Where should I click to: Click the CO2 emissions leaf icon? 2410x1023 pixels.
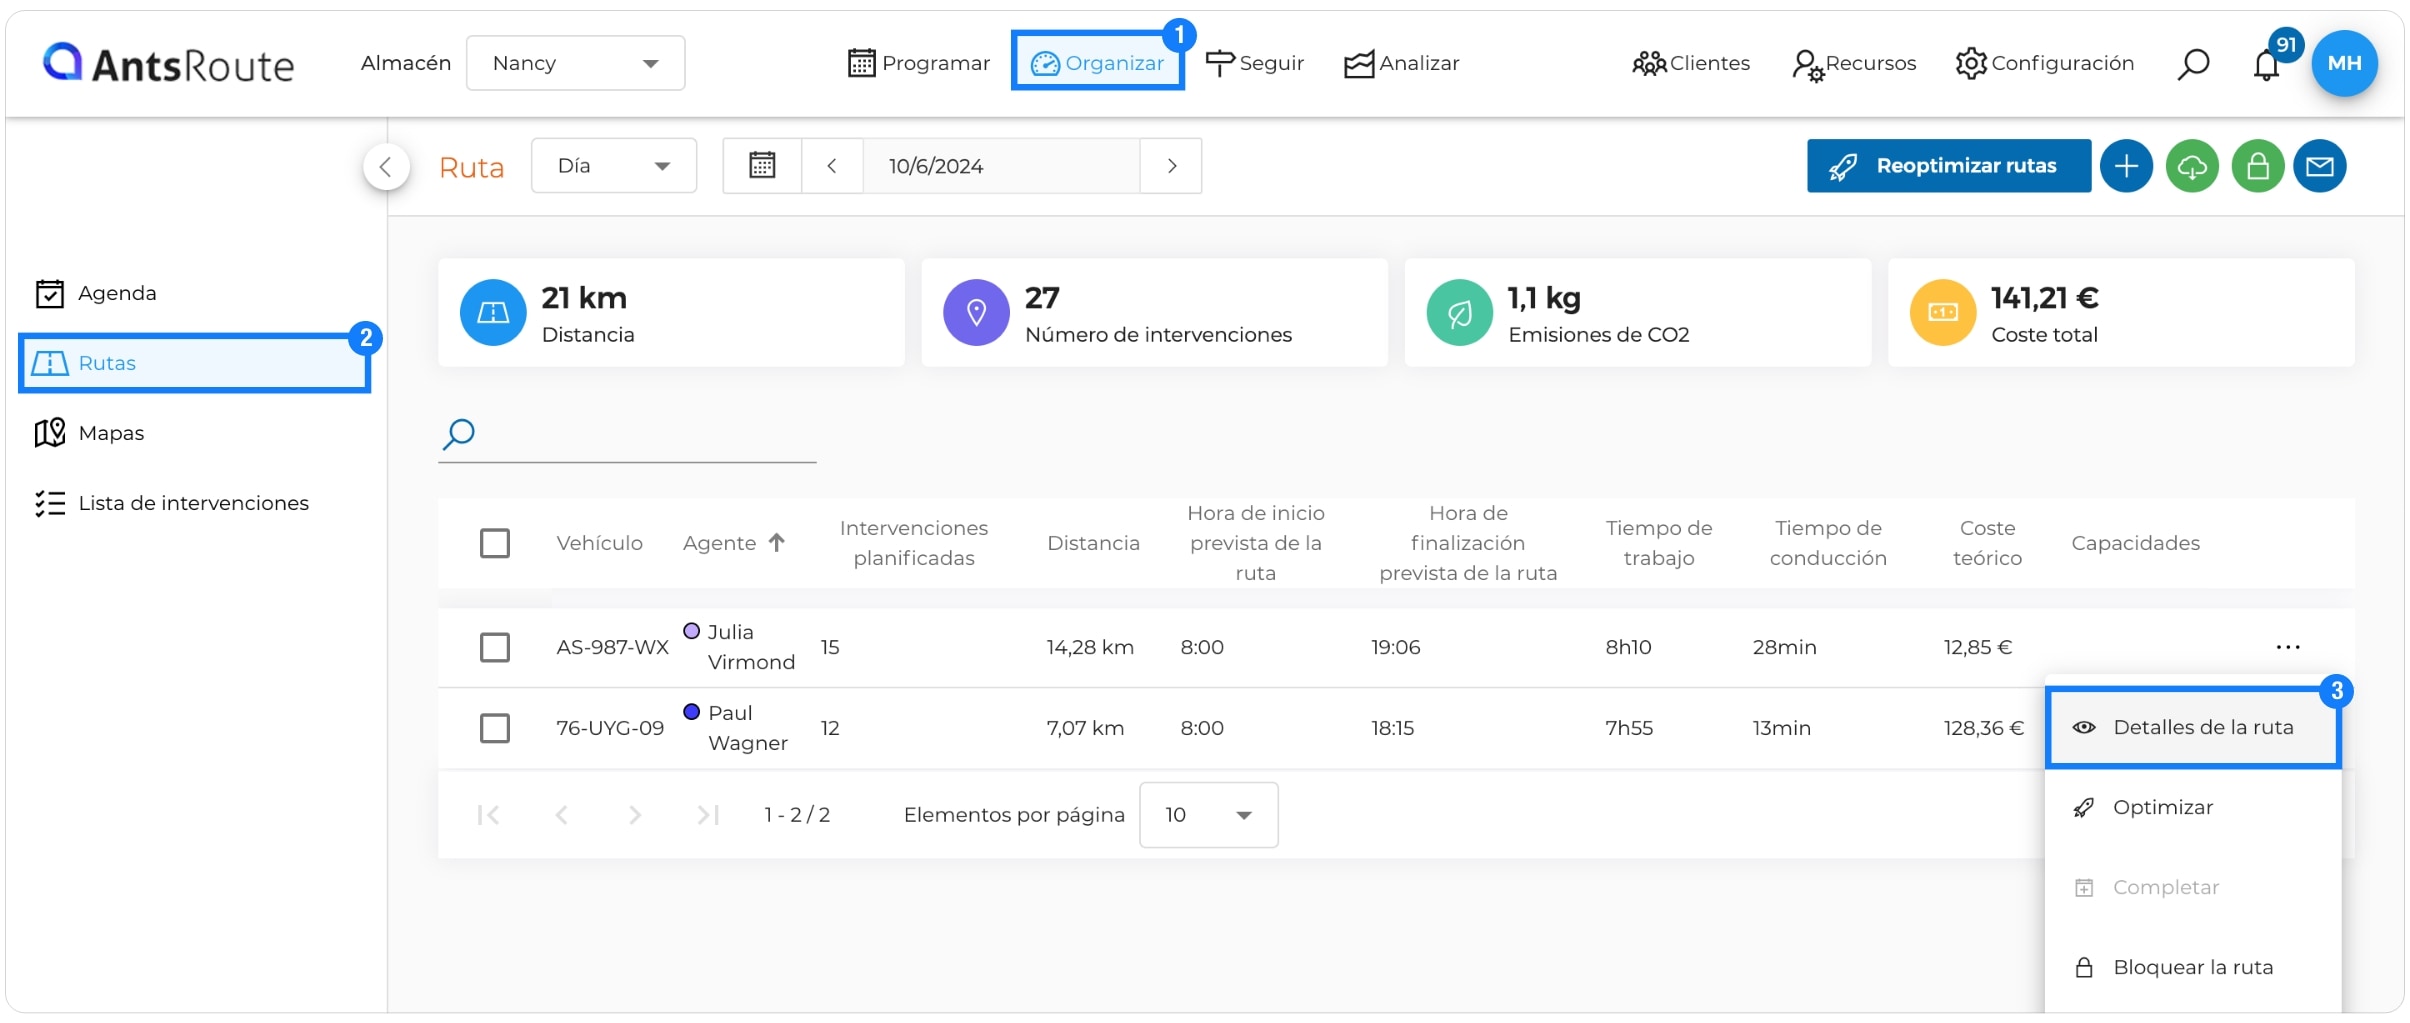pyautogui.click(x=1459, y=313)
